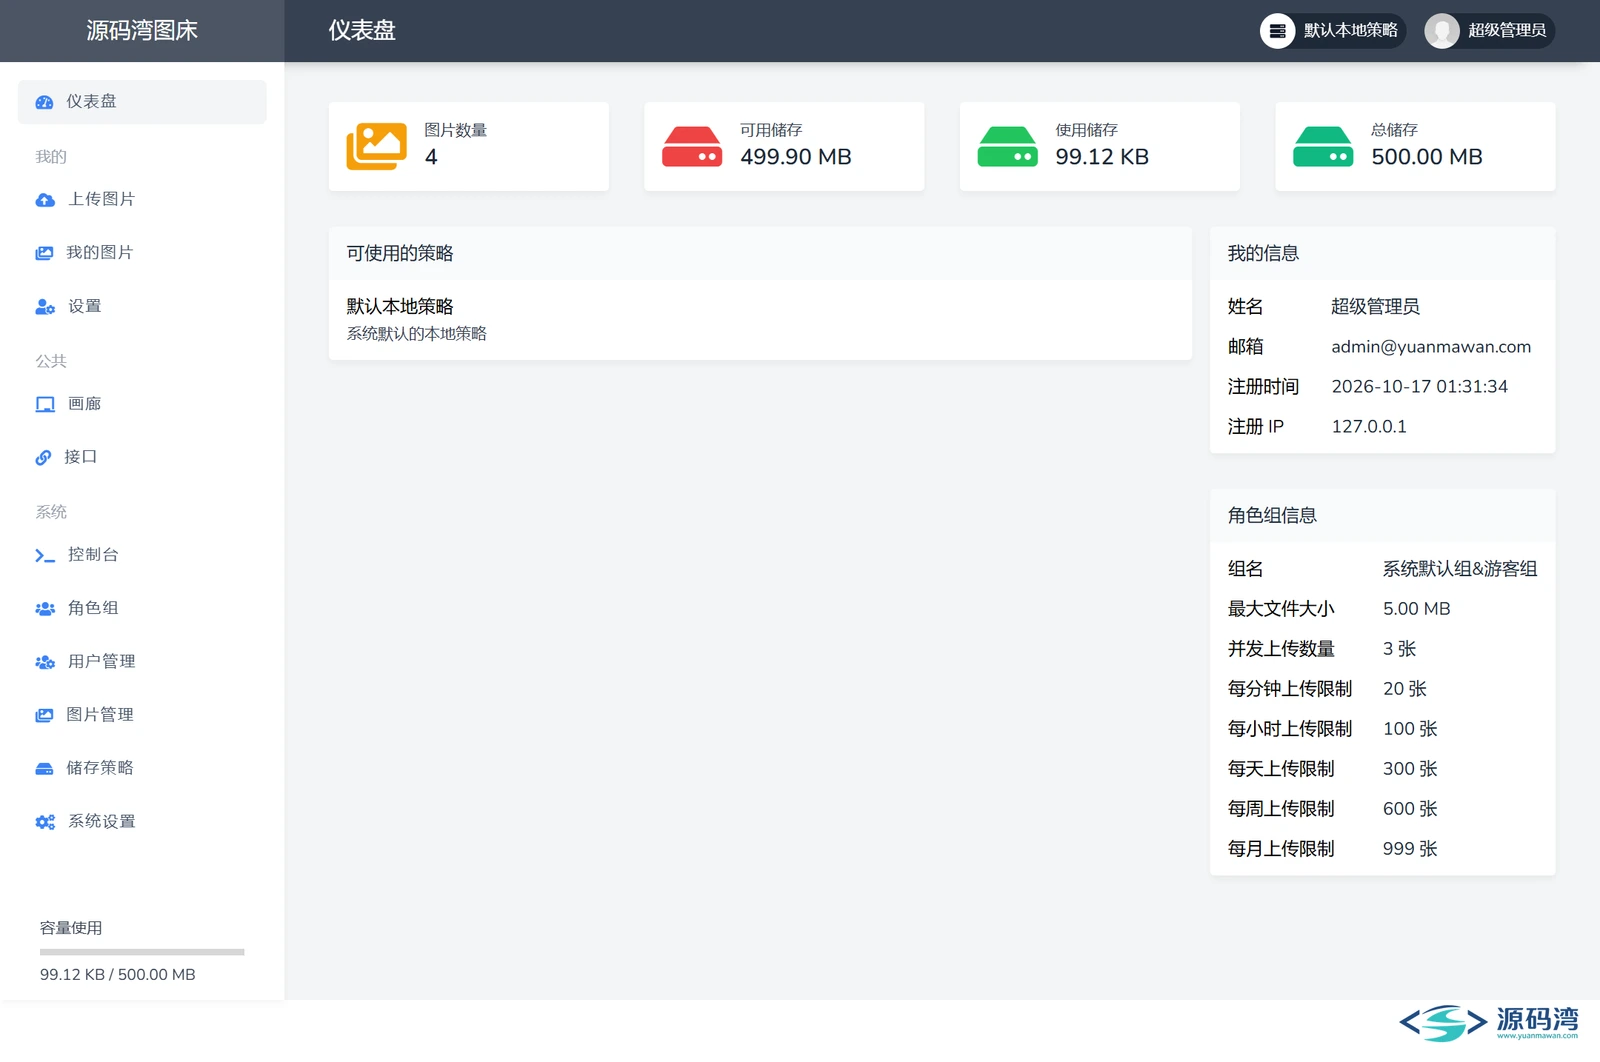
Task: Go to 图片管理 in the sidebar
Action: [142, 715]
